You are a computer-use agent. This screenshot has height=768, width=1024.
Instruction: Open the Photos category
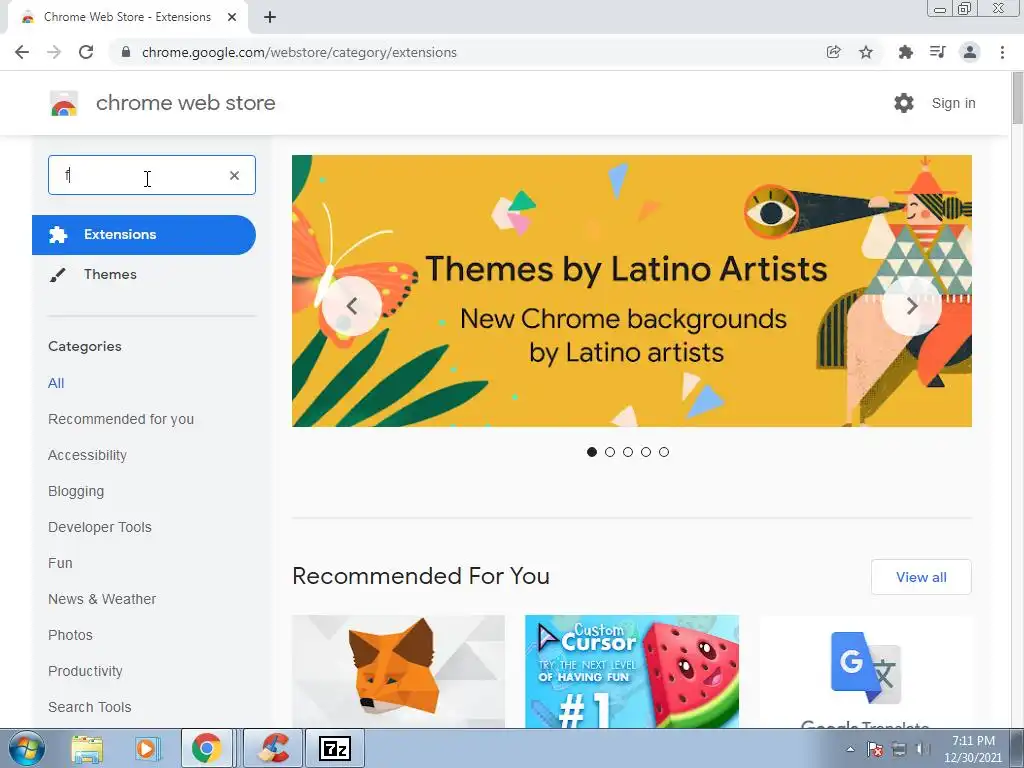[x=71, y=635]
